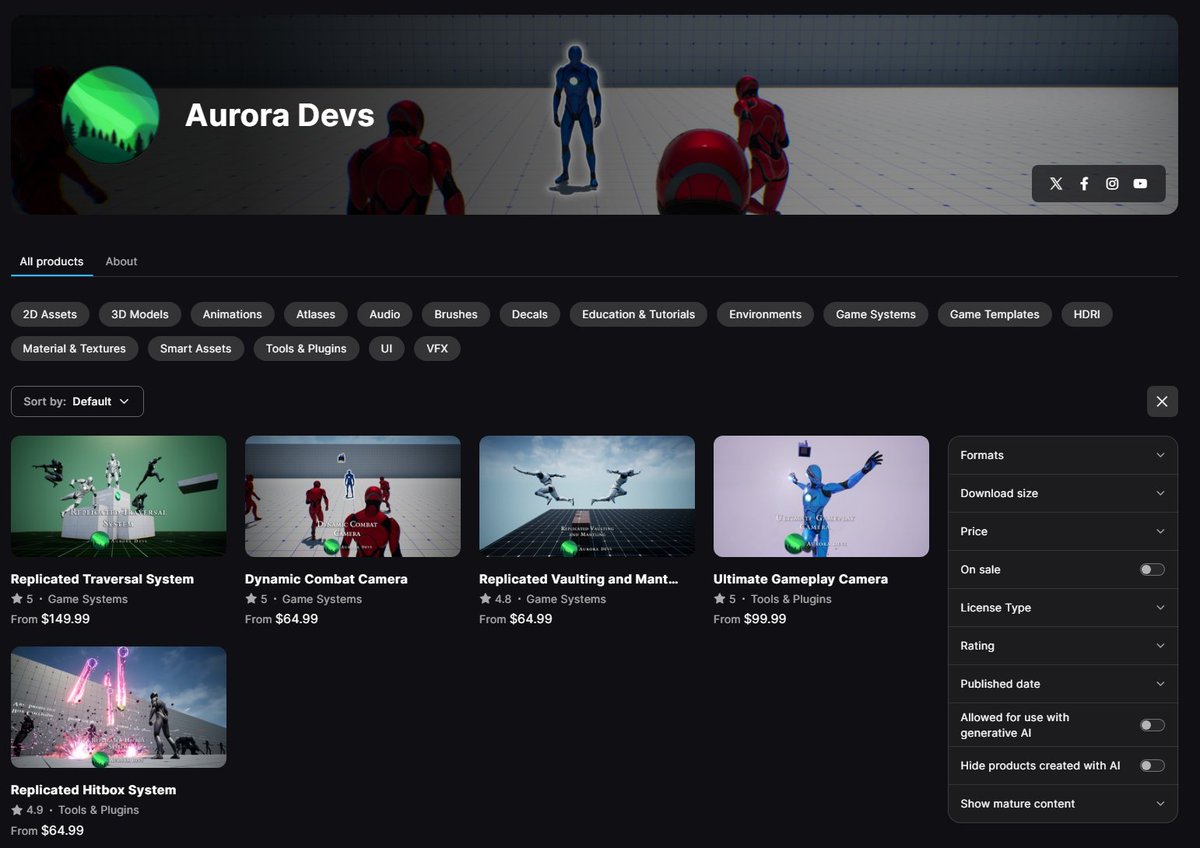Filter by 2D Assets category
The image size is (1200, 848).
tap(50, 314)
